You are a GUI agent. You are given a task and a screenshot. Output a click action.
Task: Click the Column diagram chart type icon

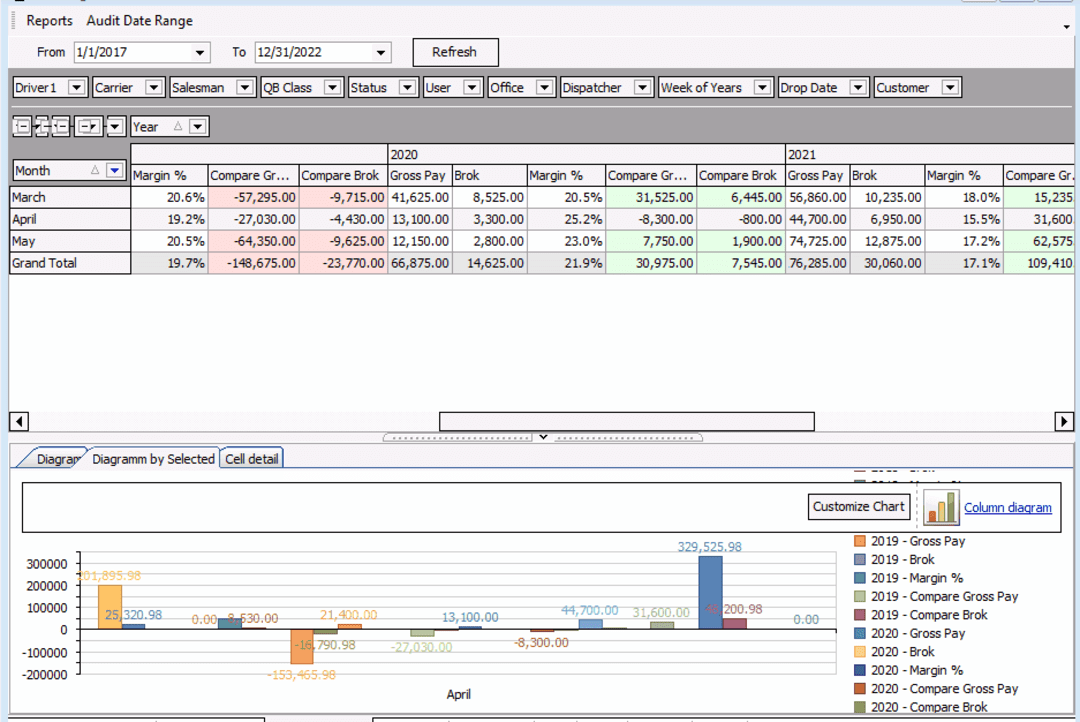pos(940,507)
